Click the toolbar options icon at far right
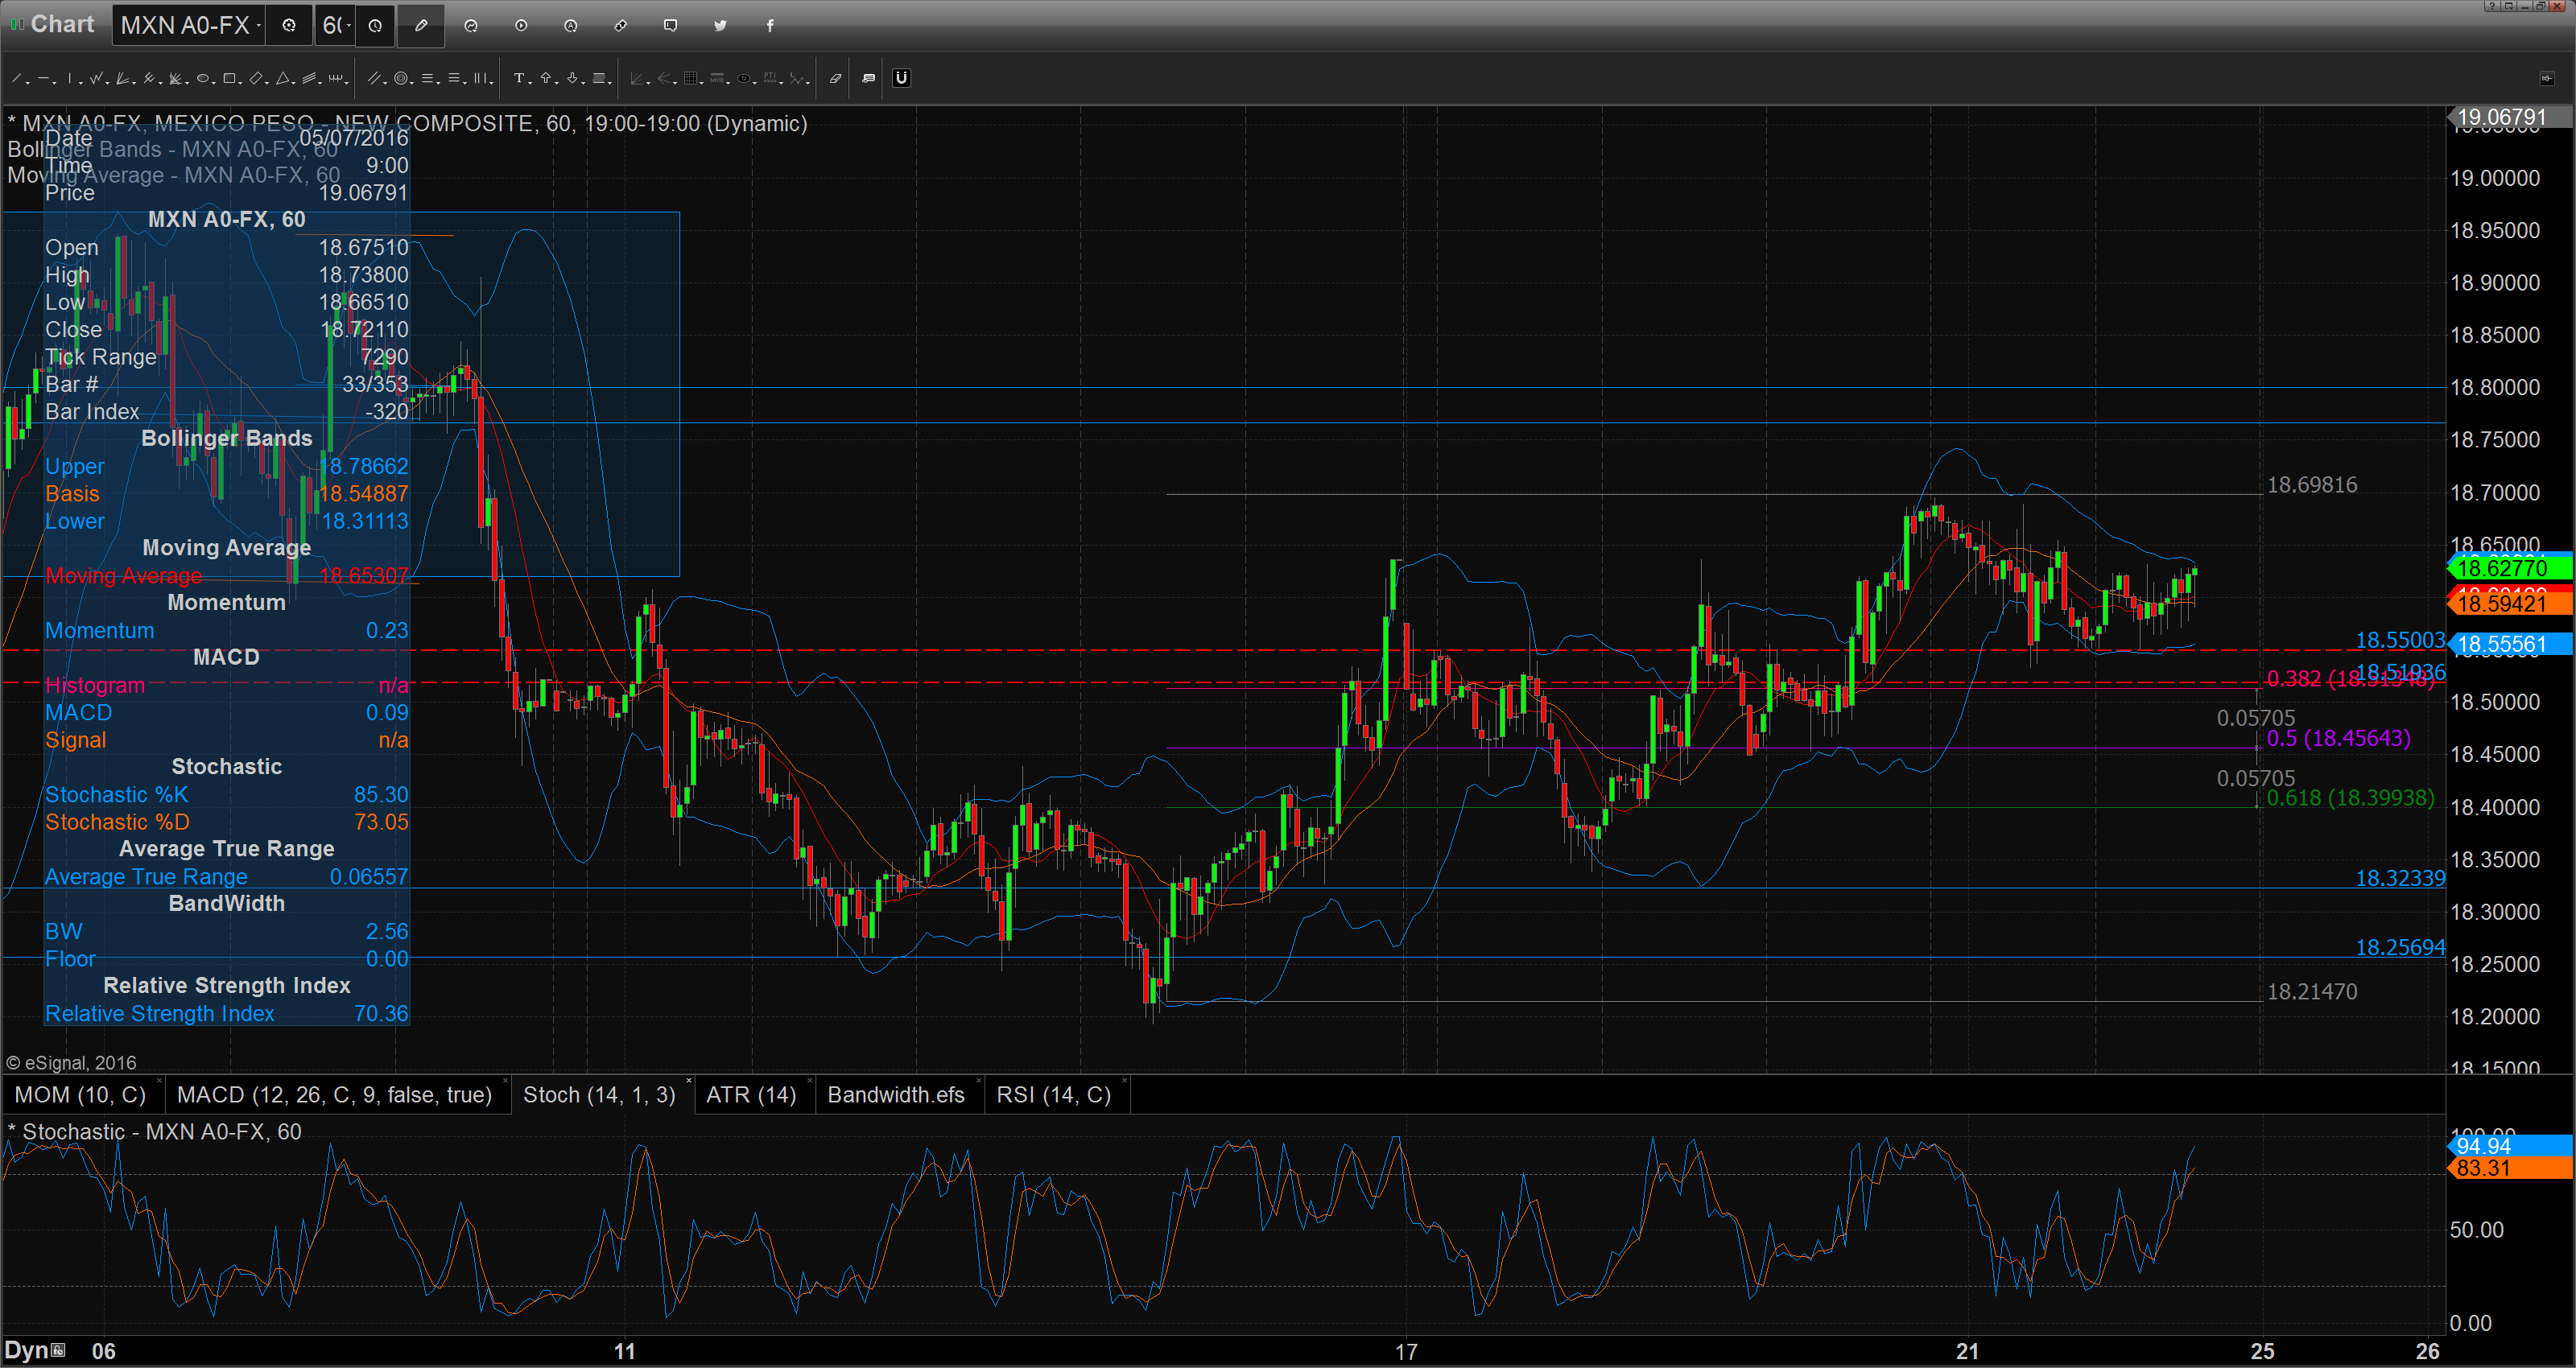The width and height of the screenshot is (2576, 1368). (2546, 78)
